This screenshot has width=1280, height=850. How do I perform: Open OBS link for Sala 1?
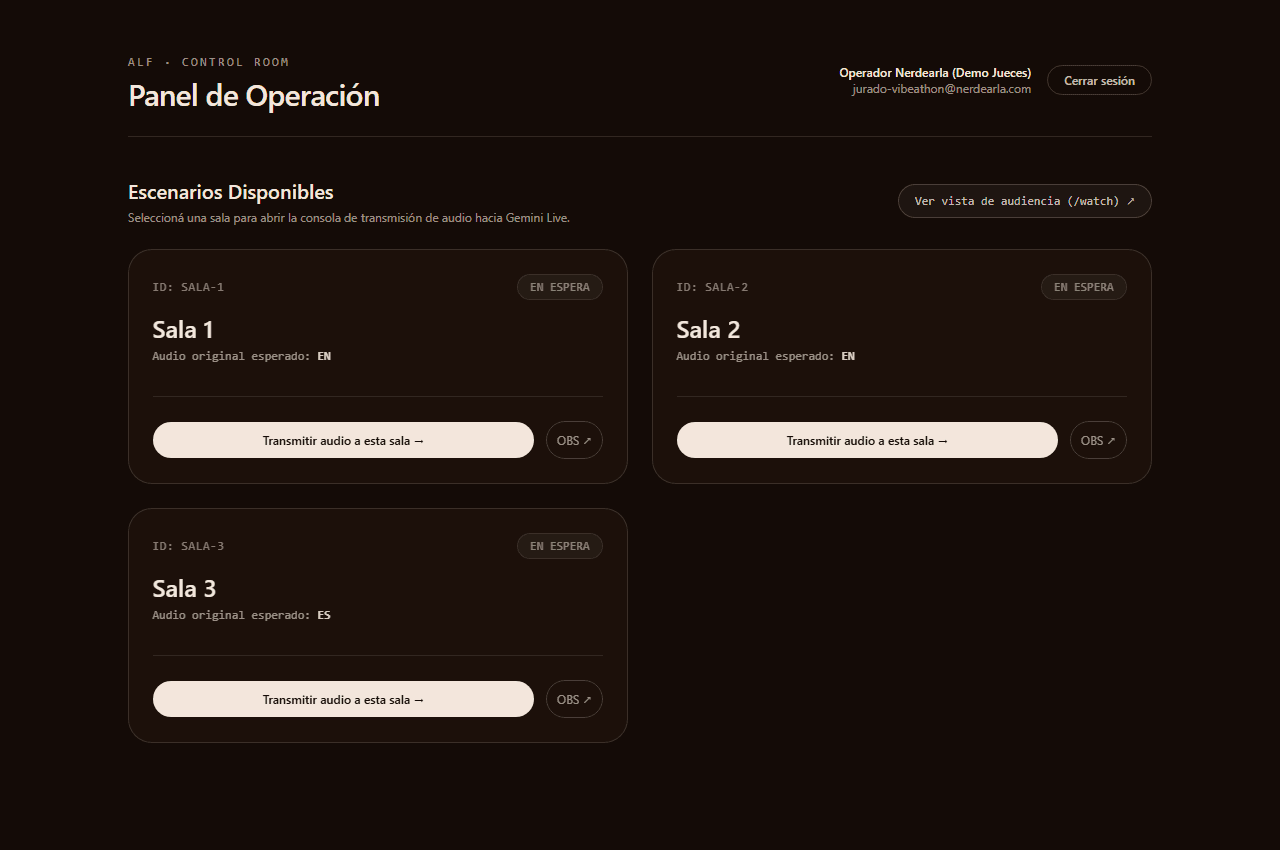coord(574,440)
